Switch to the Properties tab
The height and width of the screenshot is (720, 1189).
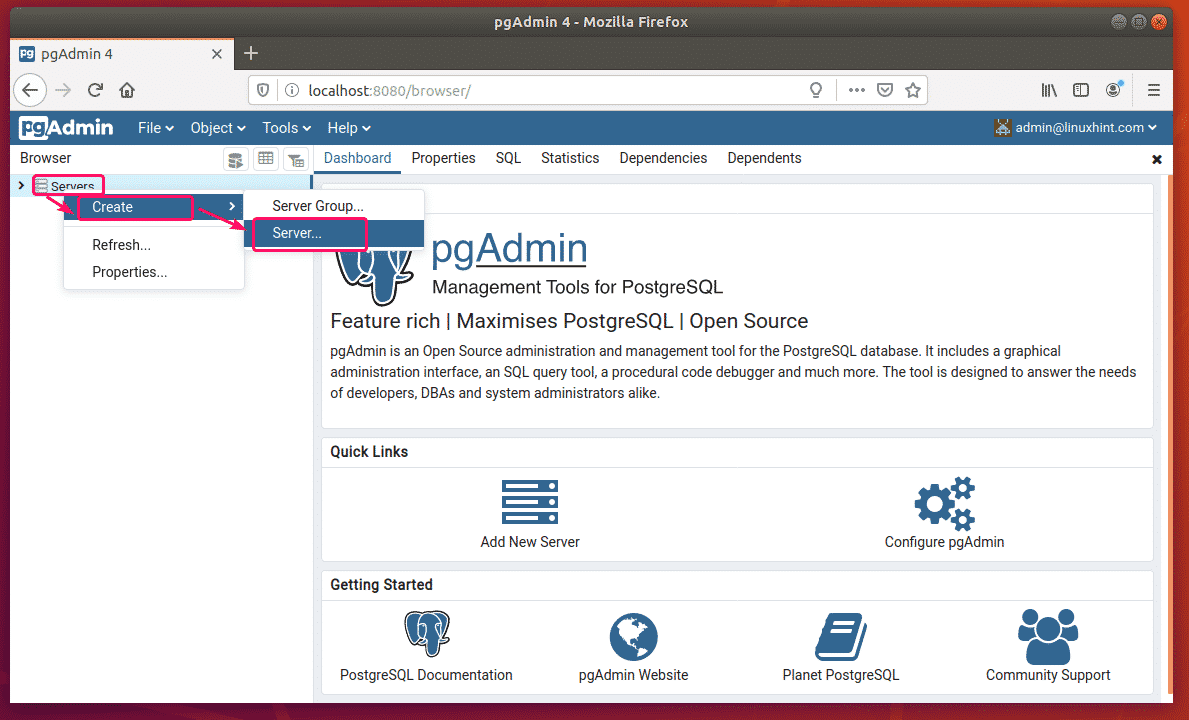coord(444,158)
